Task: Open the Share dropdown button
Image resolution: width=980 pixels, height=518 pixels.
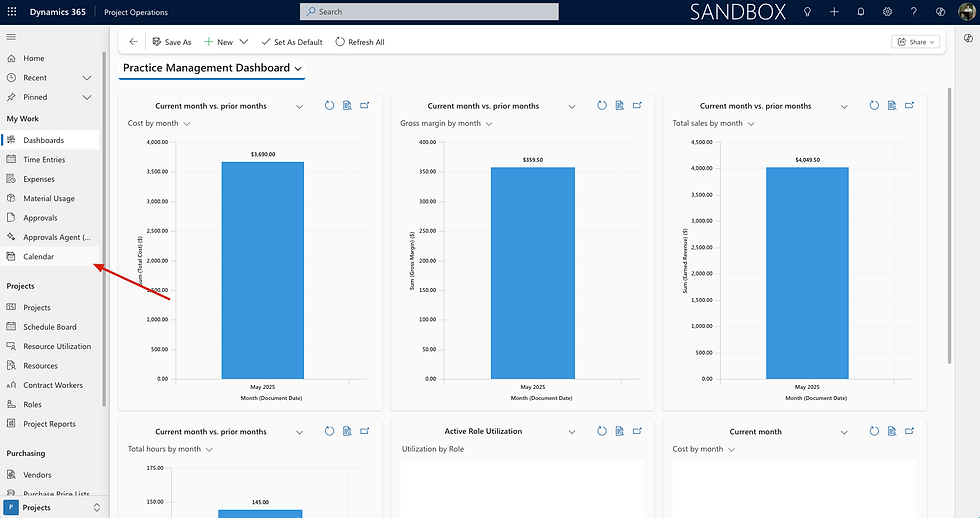Action: click(916, 42)
